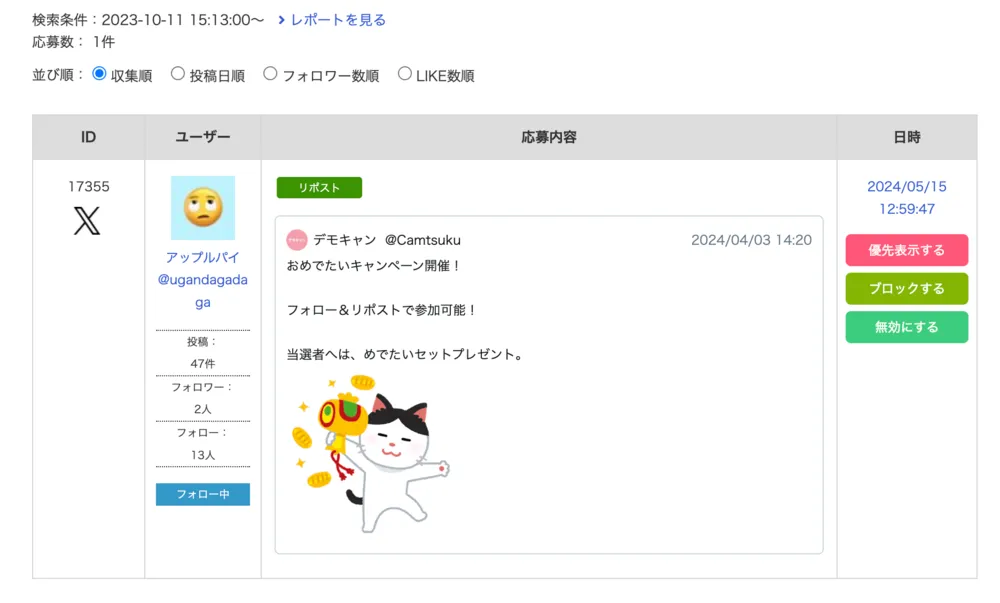
Task: Click the @Camtsuku account handle
Action: pos(423,240)
